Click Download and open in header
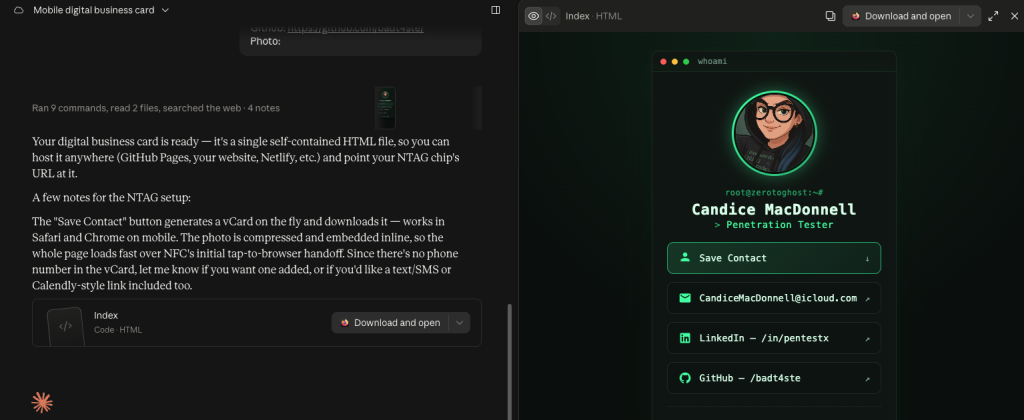The image size is (1024, 420). 901,16
